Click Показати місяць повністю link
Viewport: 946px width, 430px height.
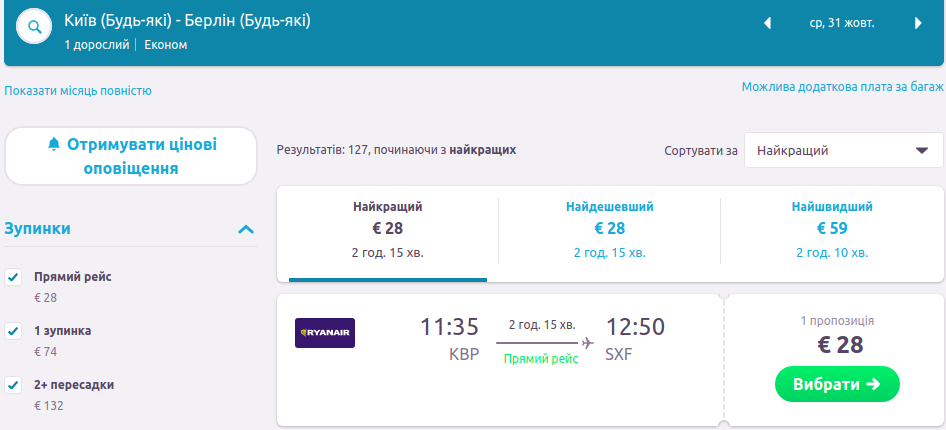tap(78, 91)
